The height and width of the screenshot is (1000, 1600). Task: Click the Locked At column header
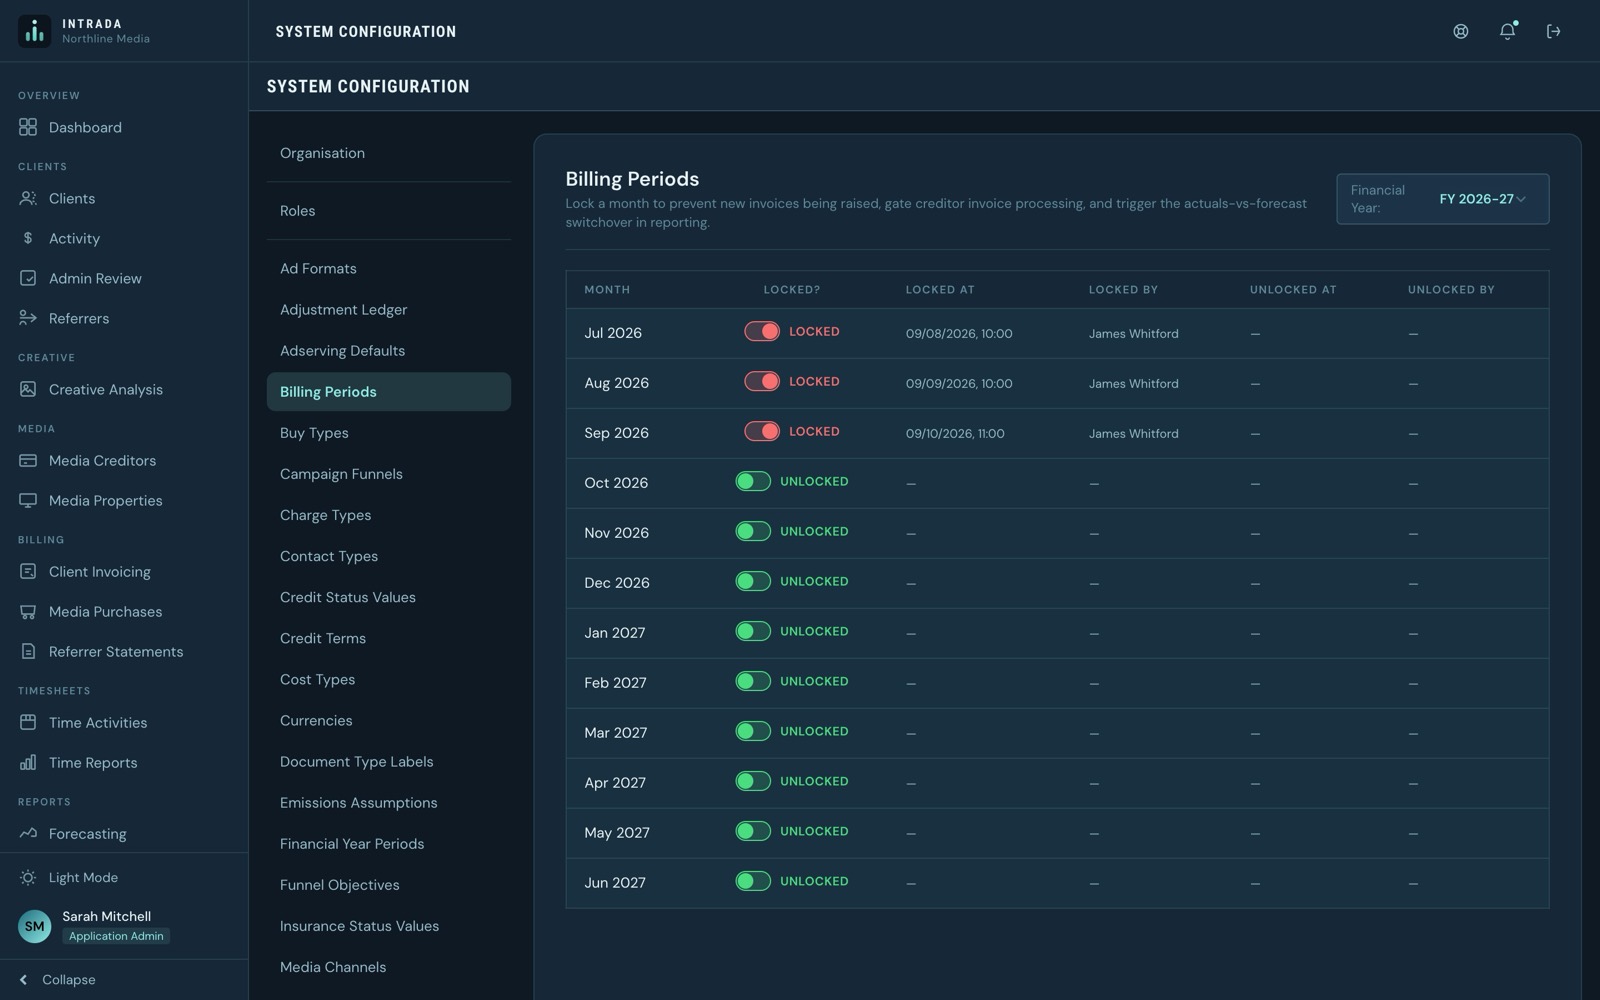[x=940, y=290]
